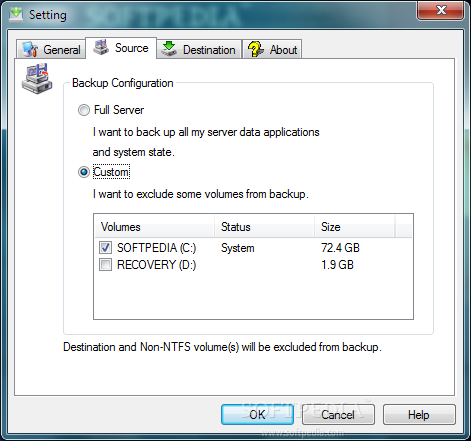Open the About tab
Image resolution: width=471 pixels, height=441 pixels.
pos(272,49)
